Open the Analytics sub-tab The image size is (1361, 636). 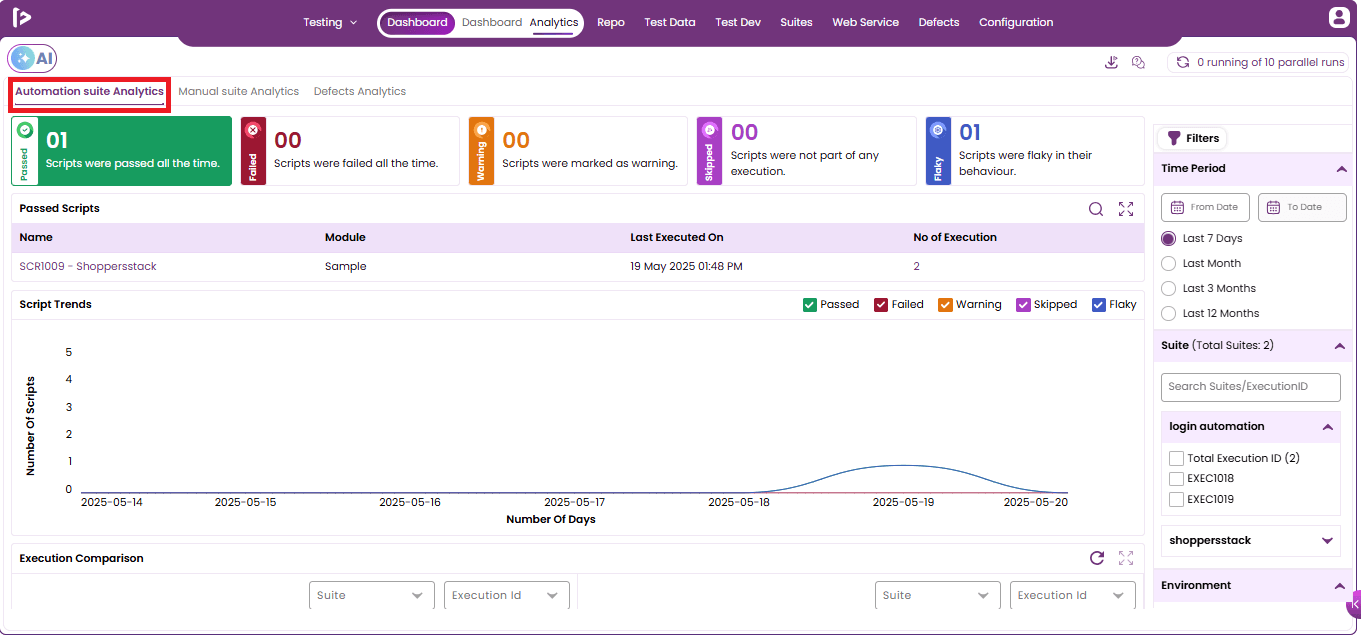[554, 22]
